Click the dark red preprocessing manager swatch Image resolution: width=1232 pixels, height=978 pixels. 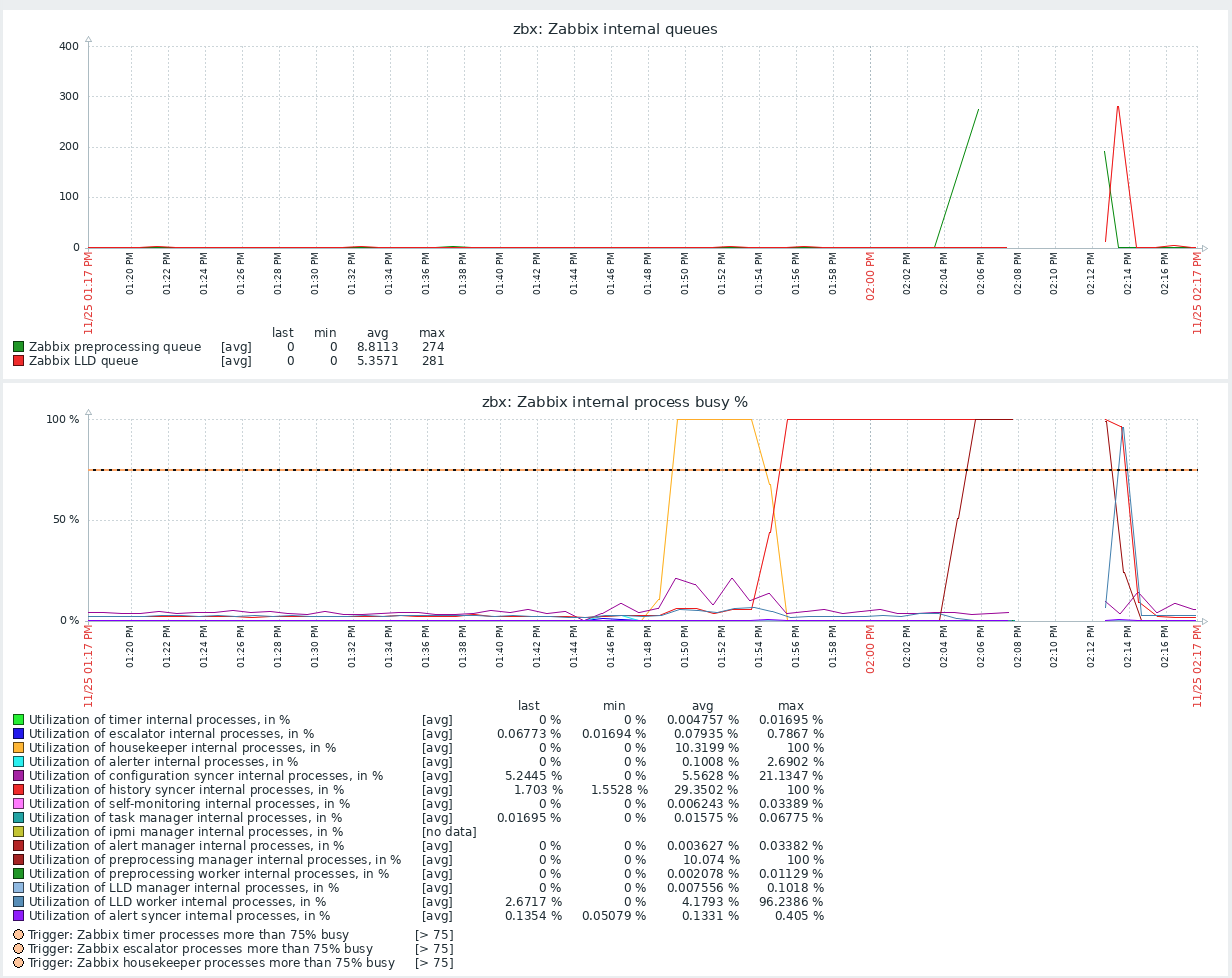pyautogui.click(x=18, y=860)
